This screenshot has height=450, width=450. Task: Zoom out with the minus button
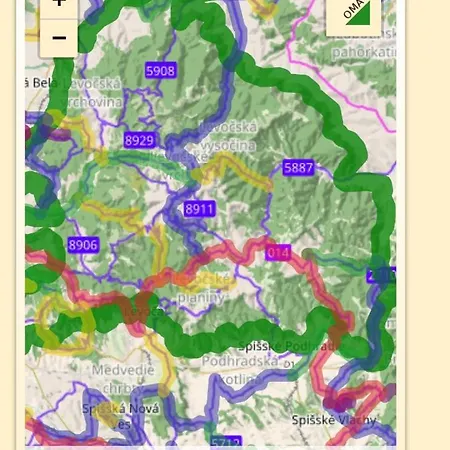[59, 38]
